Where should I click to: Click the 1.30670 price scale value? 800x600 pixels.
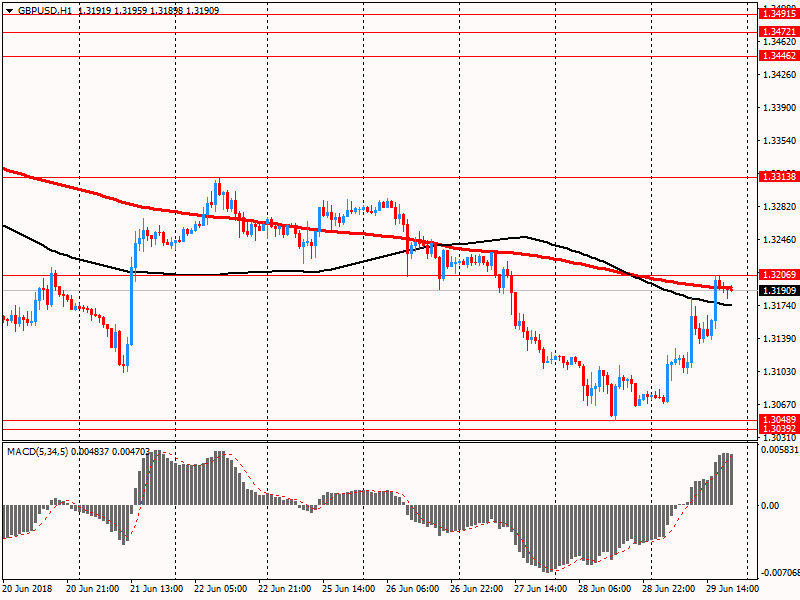click(779, 405)
